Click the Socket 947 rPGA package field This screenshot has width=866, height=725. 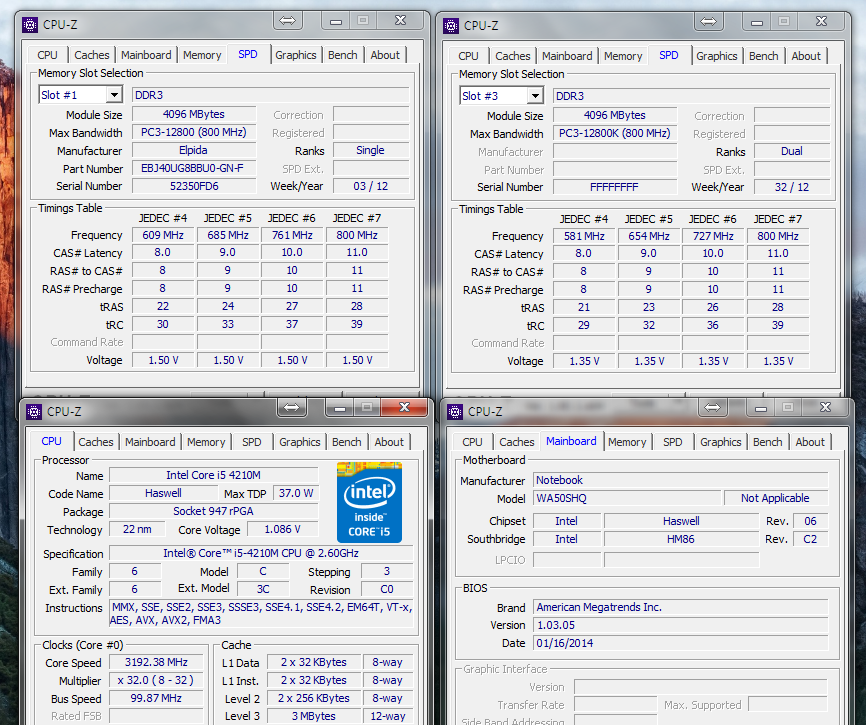point(214,511)
